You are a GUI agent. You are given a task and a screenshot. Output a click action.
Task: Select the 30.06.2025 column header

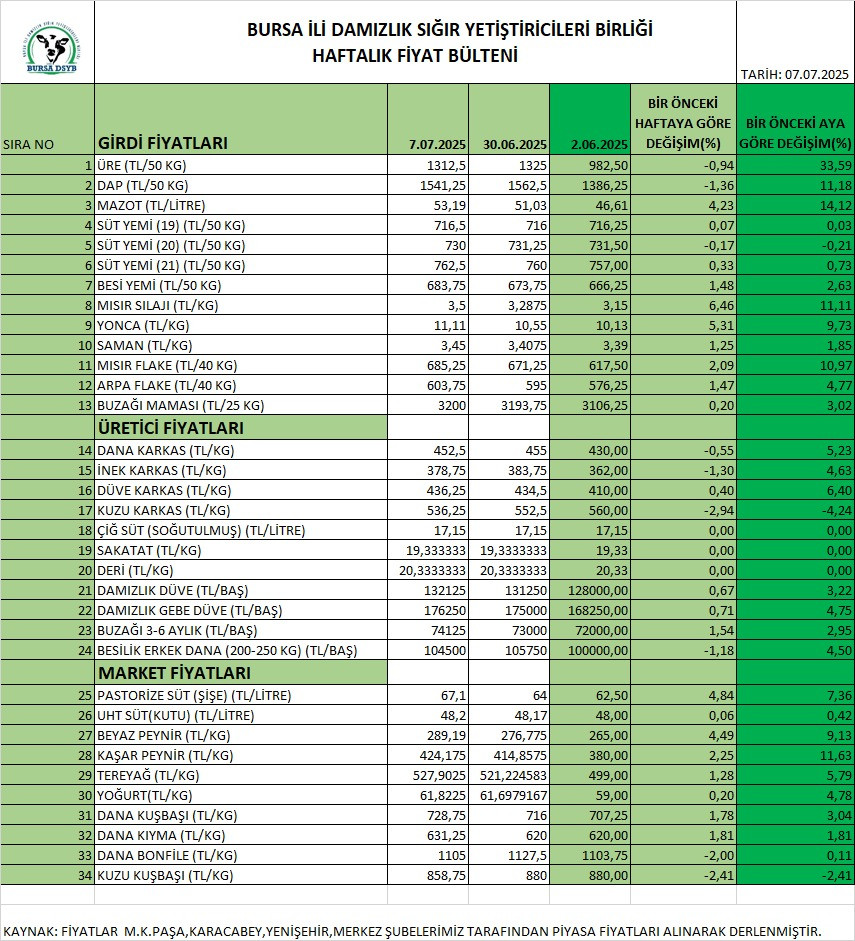coord(511,144)
